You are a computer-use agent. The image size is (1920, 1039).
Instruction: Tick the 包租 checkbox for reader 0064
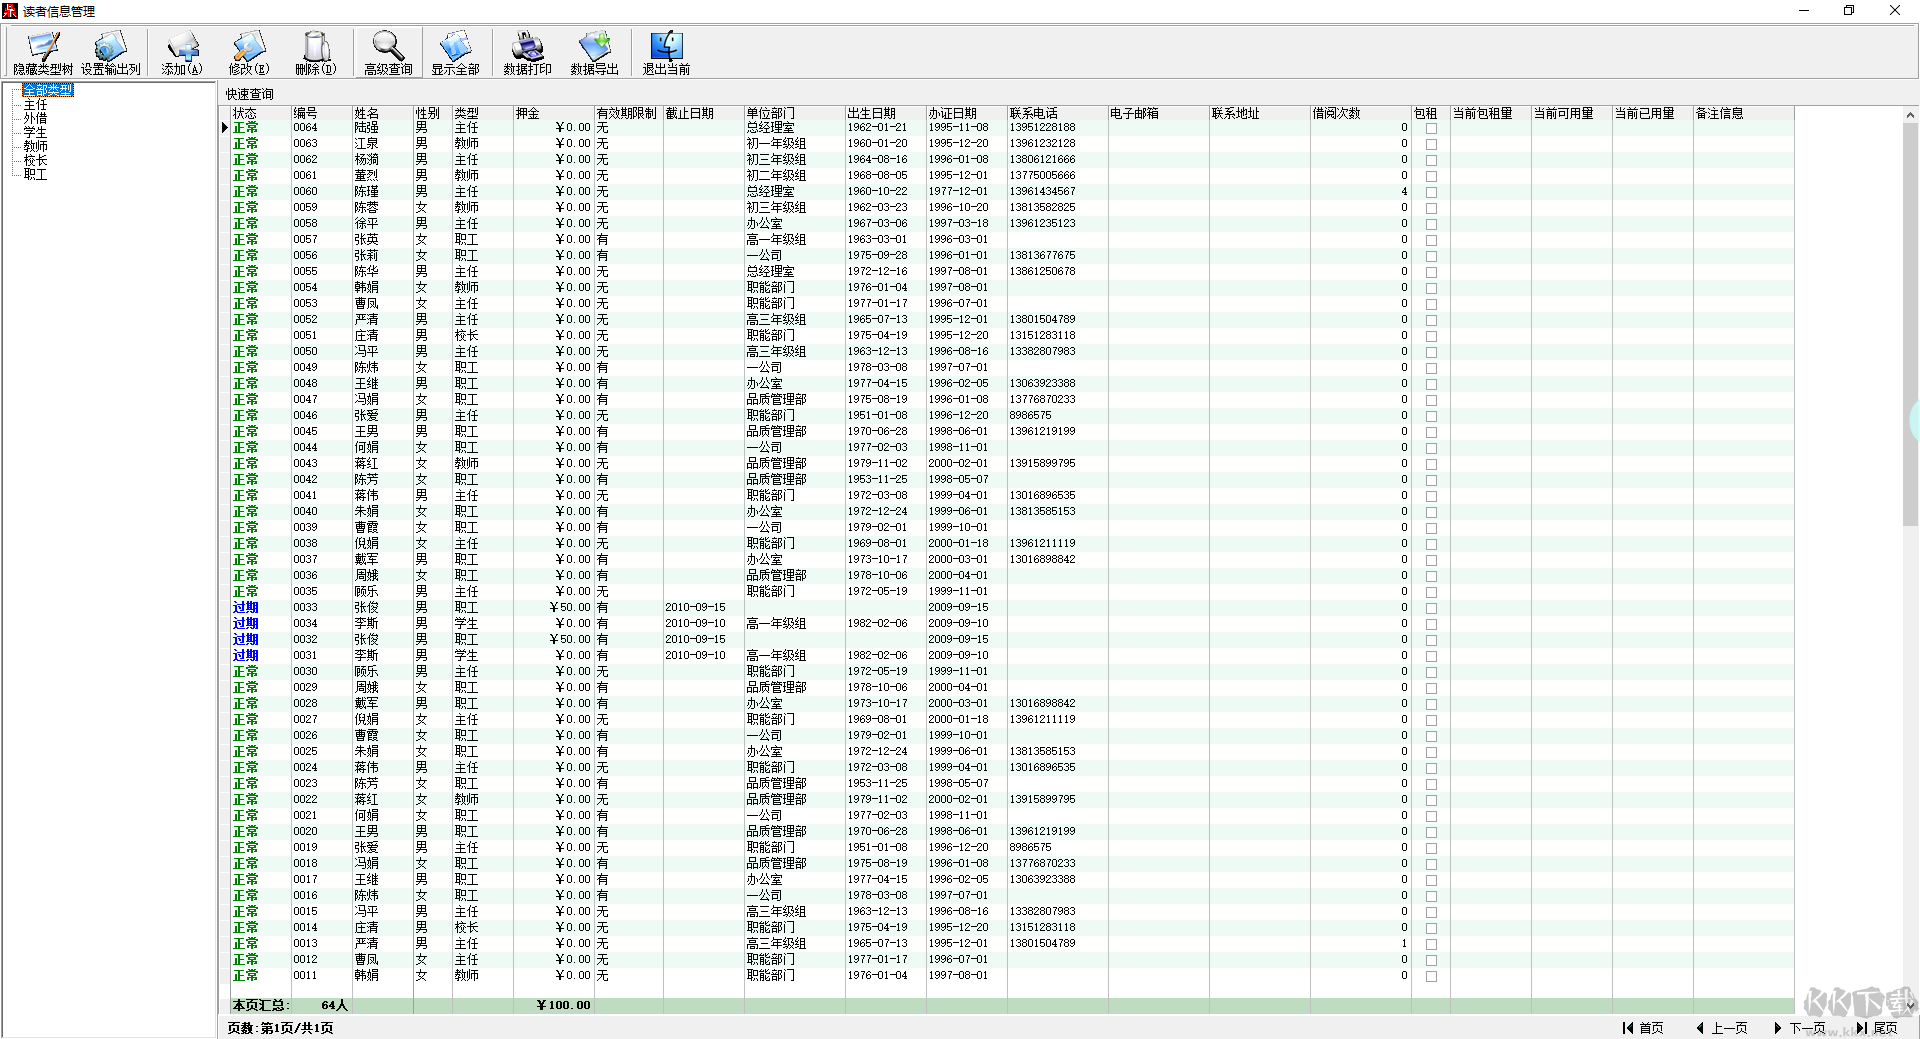pyautogui.click(x=1431, y=128)
